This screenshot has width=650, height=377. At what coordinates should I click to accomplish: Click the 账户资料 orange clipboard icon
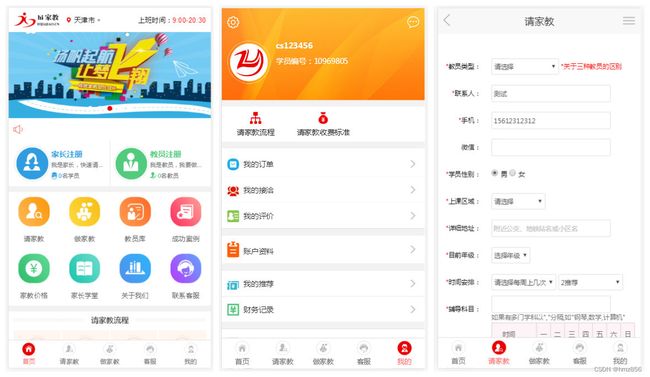(233, 250)
